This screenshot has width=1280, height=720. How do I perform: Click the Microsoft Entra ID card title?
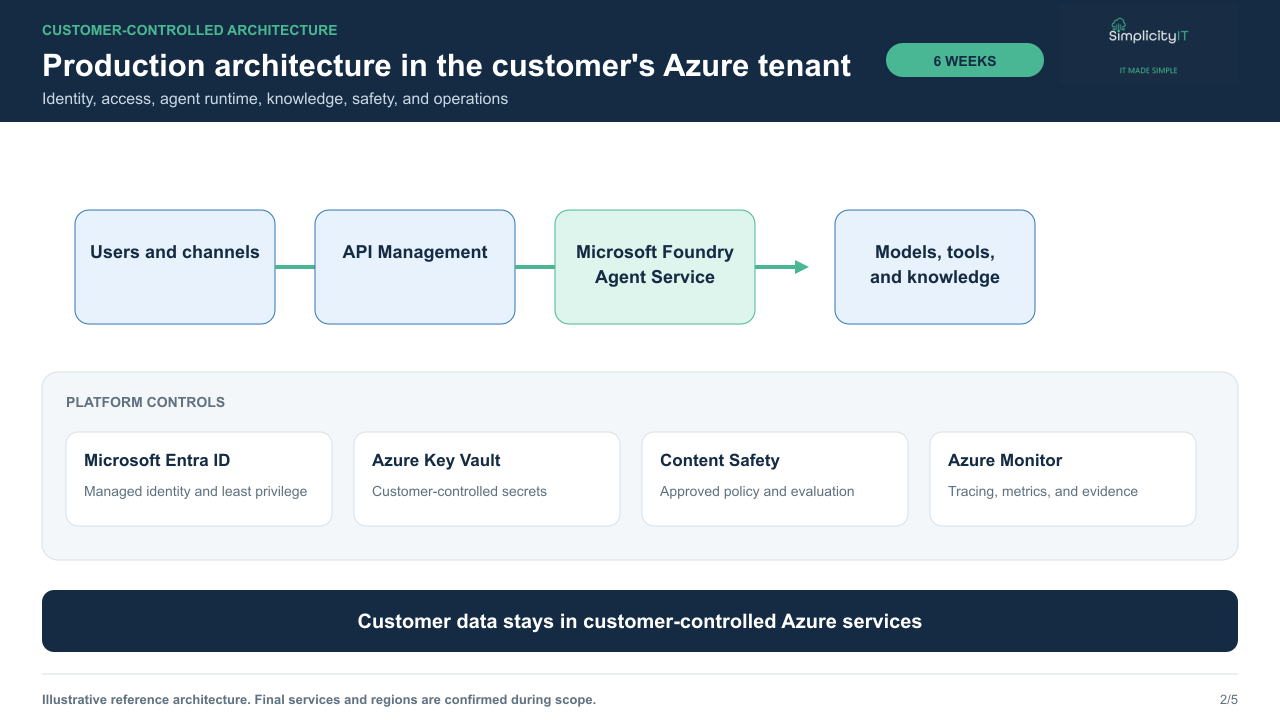click(x=157, y=460)
